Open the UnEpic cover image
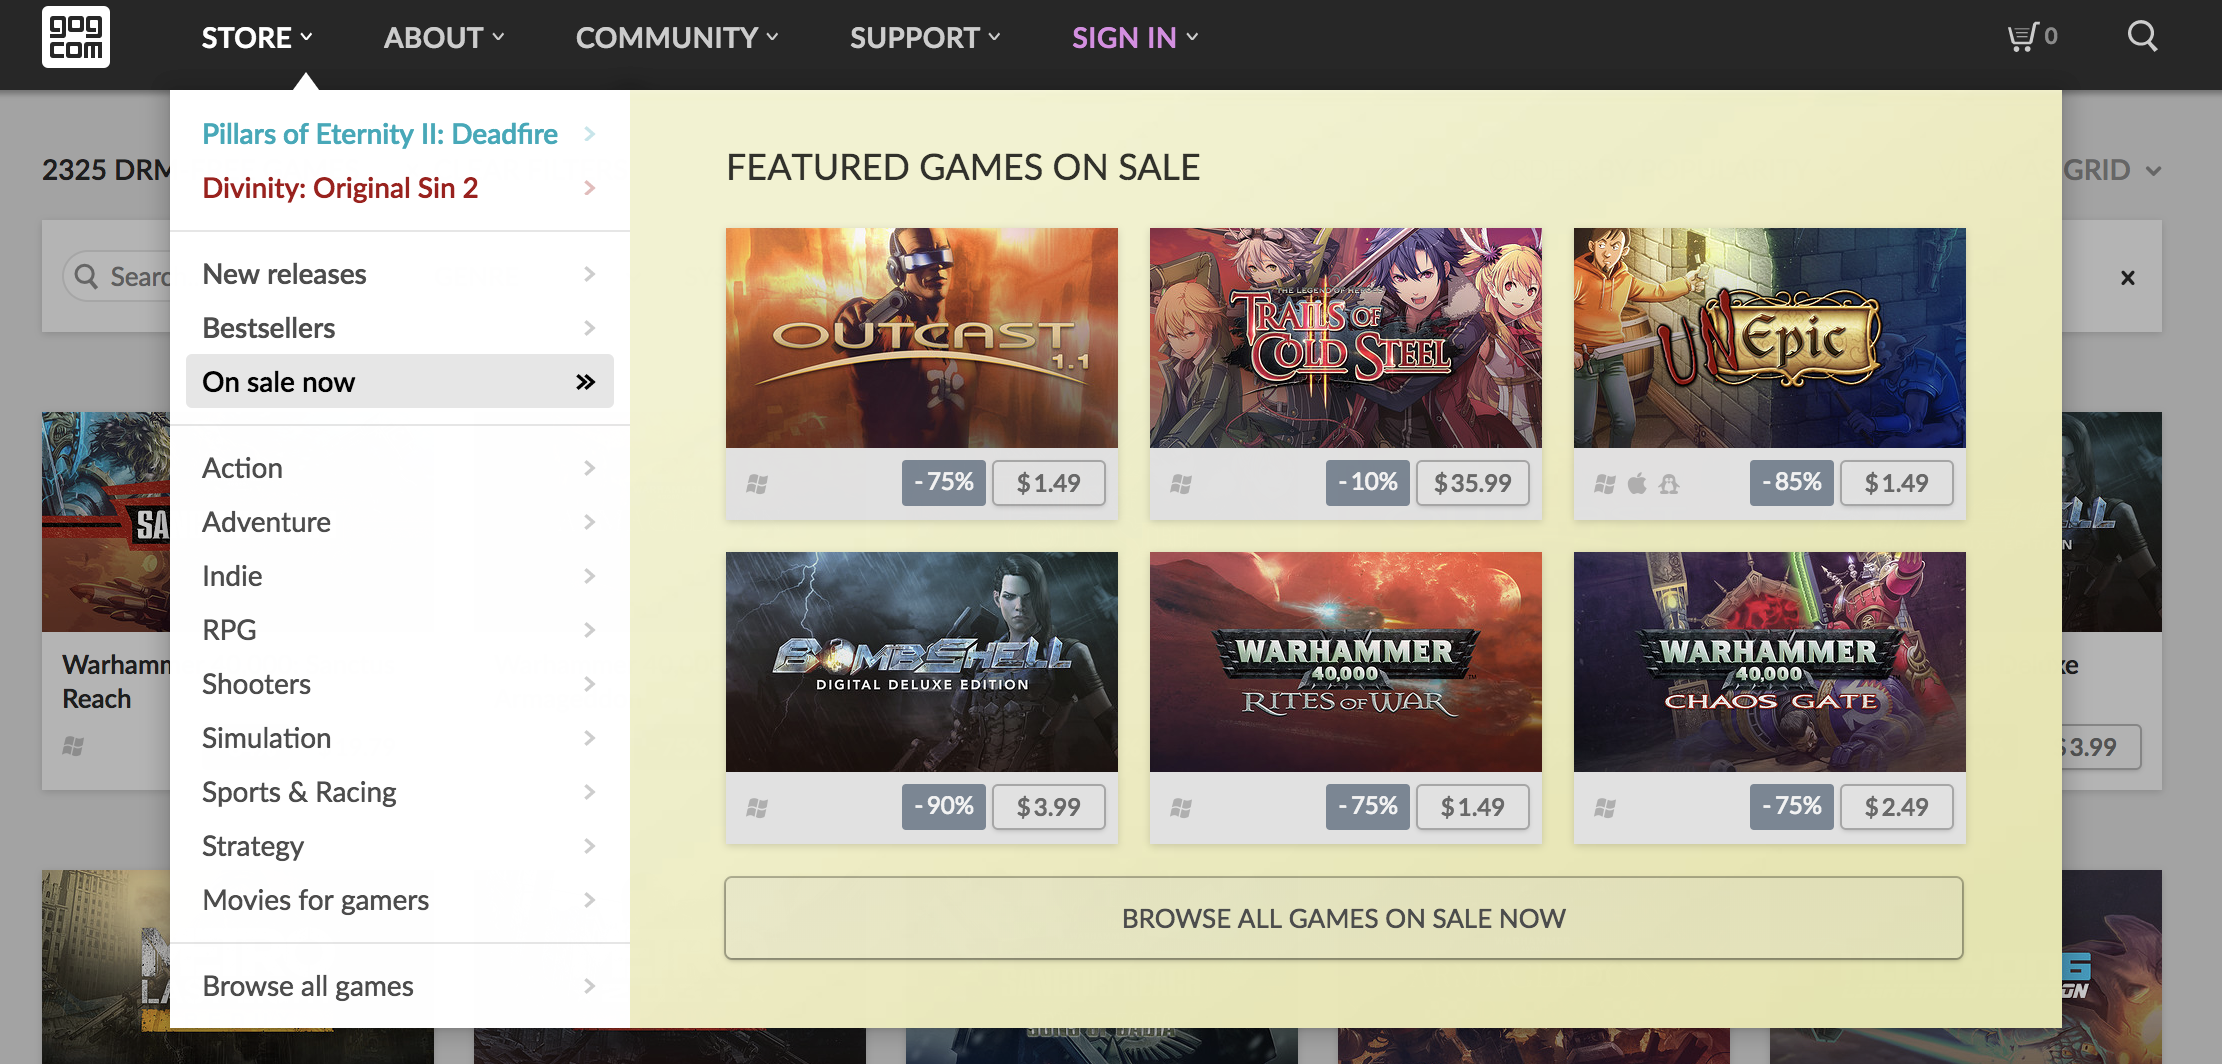 coord(1770,338)
